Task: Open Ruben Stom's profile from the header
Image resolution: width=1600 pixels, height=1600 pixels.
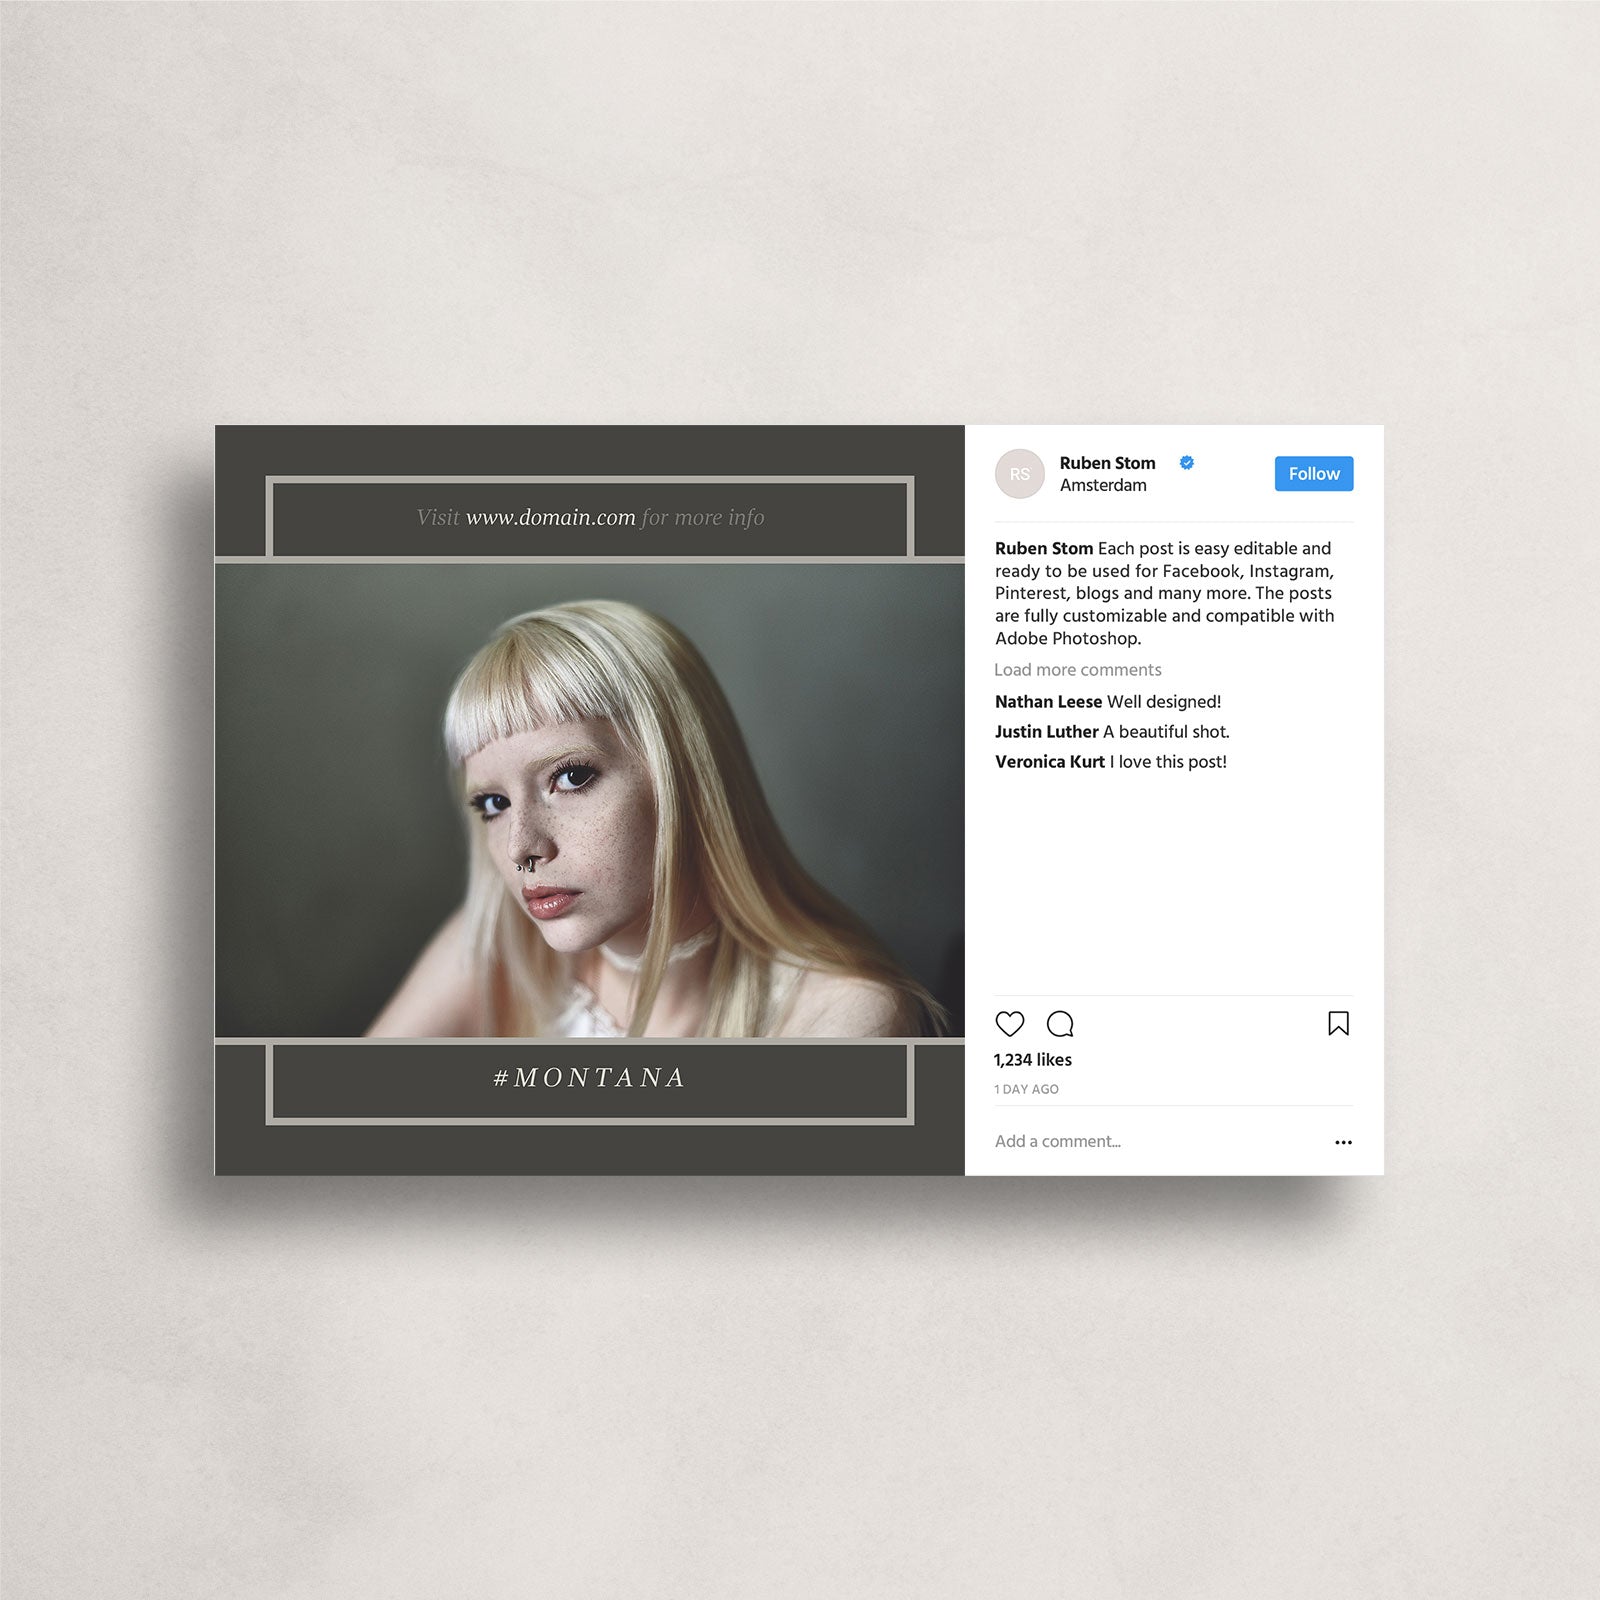Action: point(1107,463)
